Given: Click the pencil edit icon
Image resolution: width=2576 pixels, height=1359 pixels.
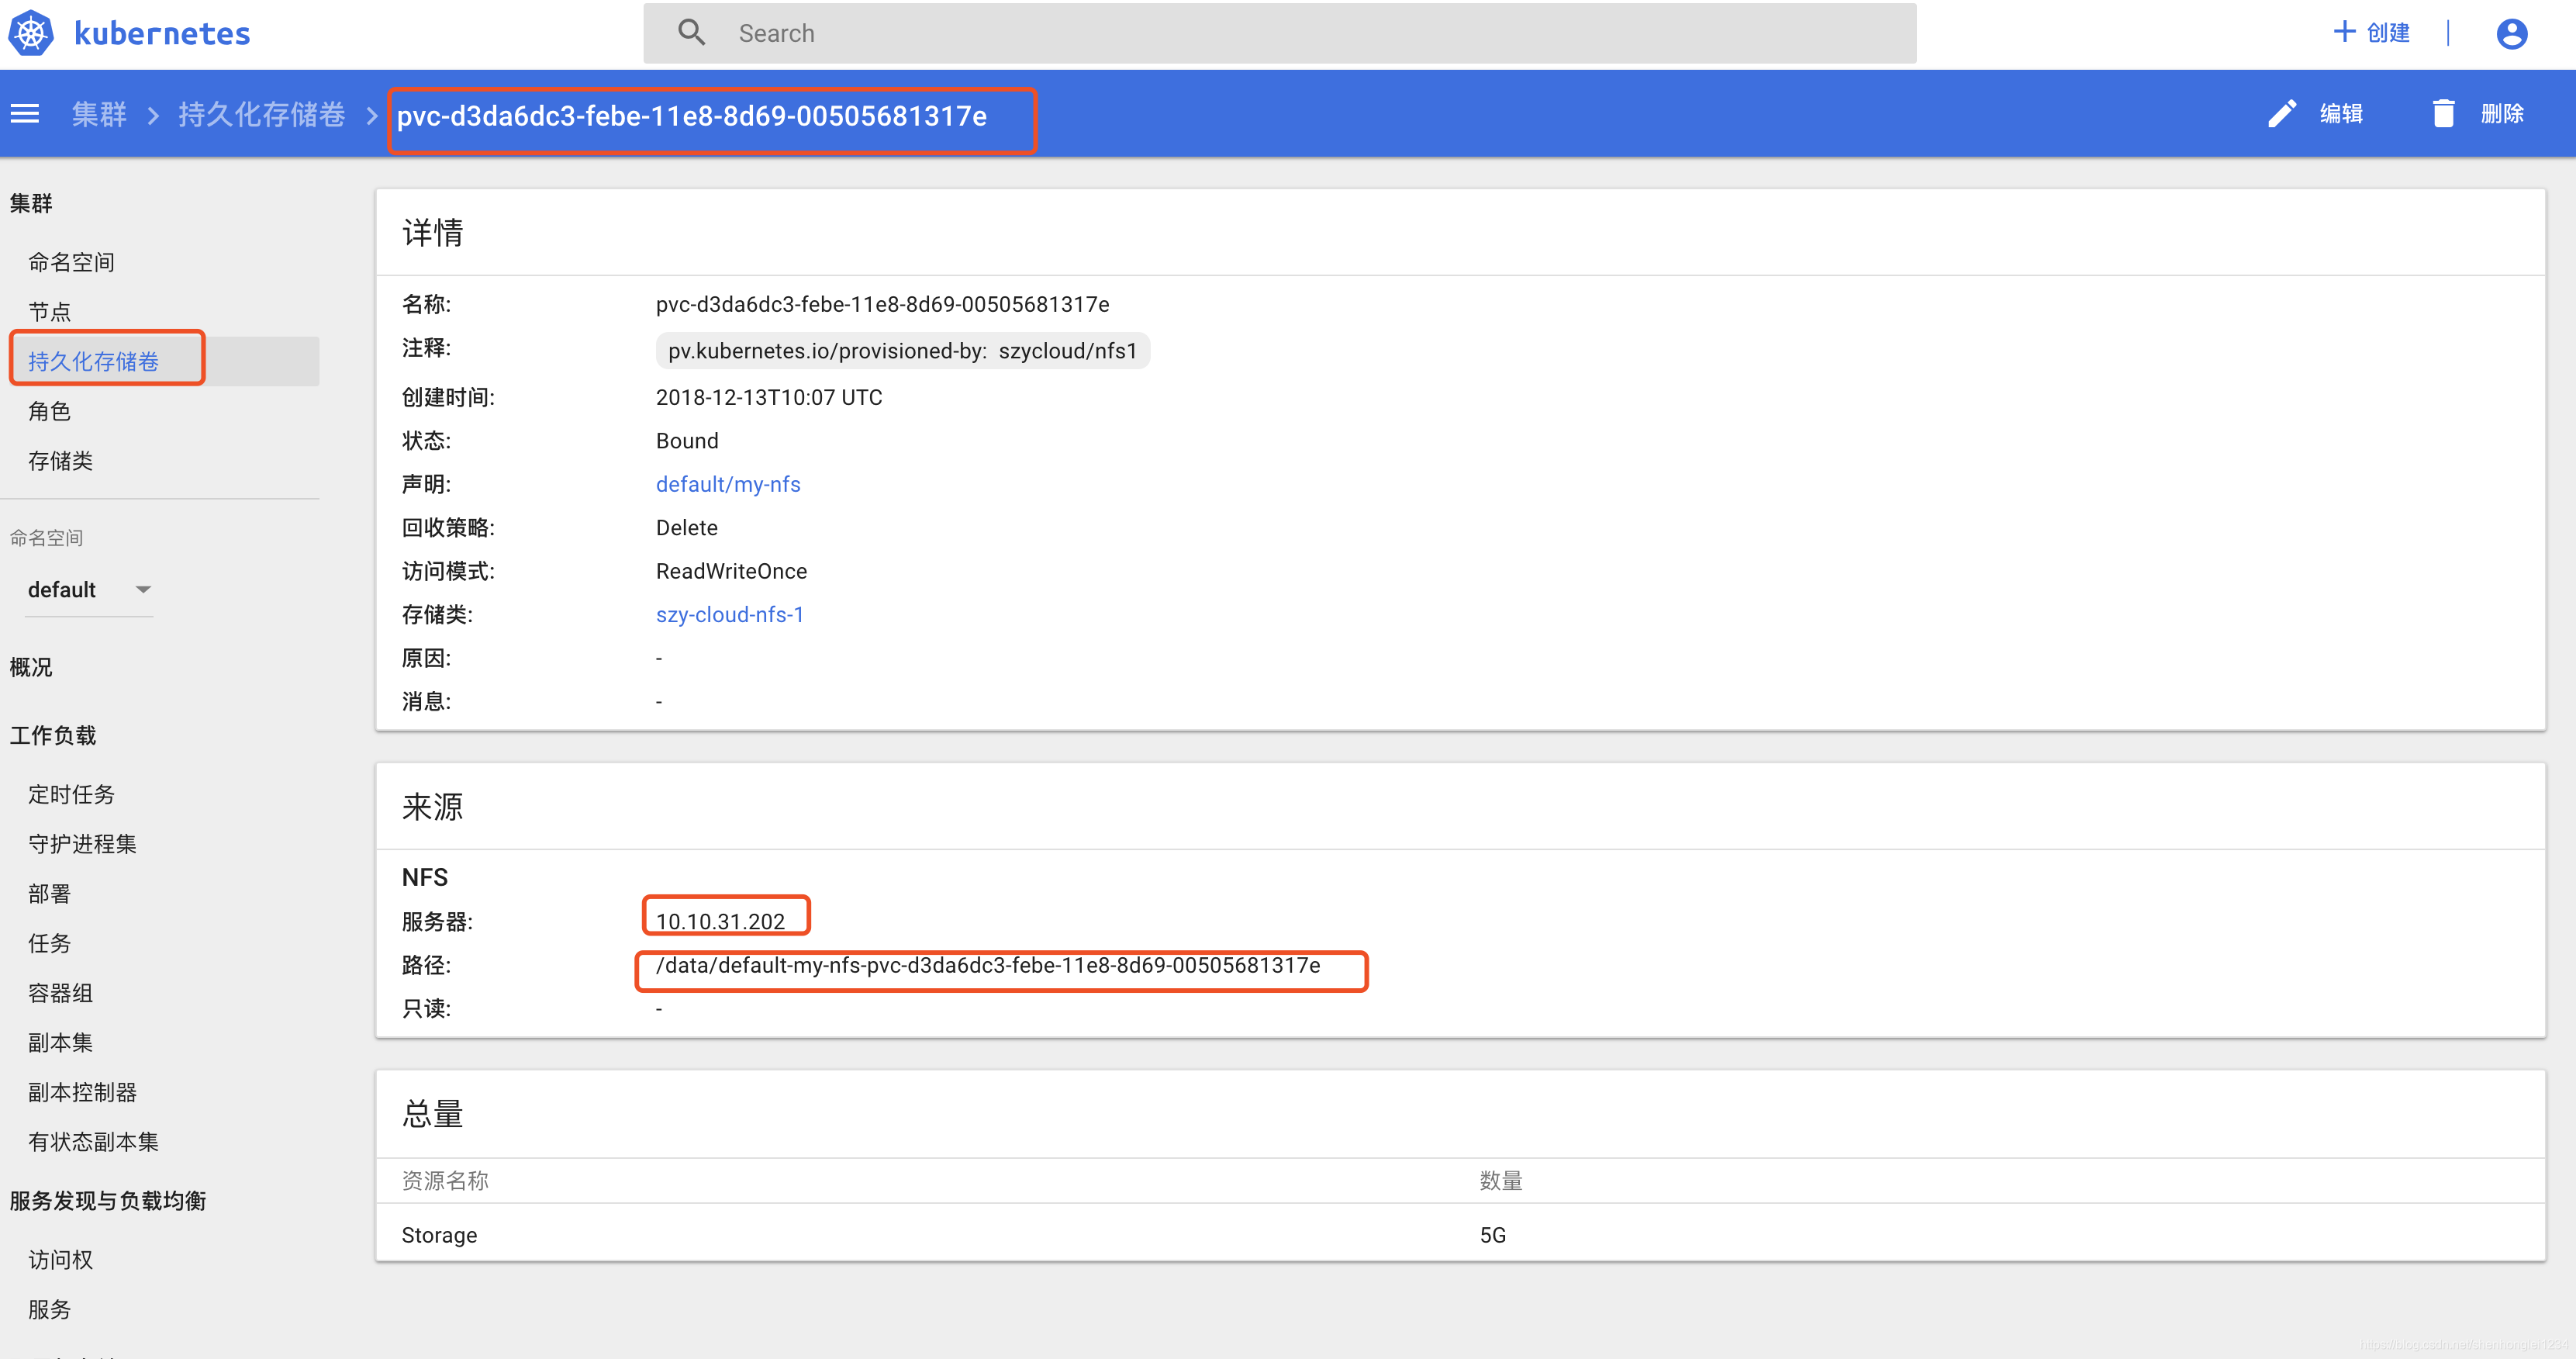Looking at the screenshot, I should tap(2282, 113).
